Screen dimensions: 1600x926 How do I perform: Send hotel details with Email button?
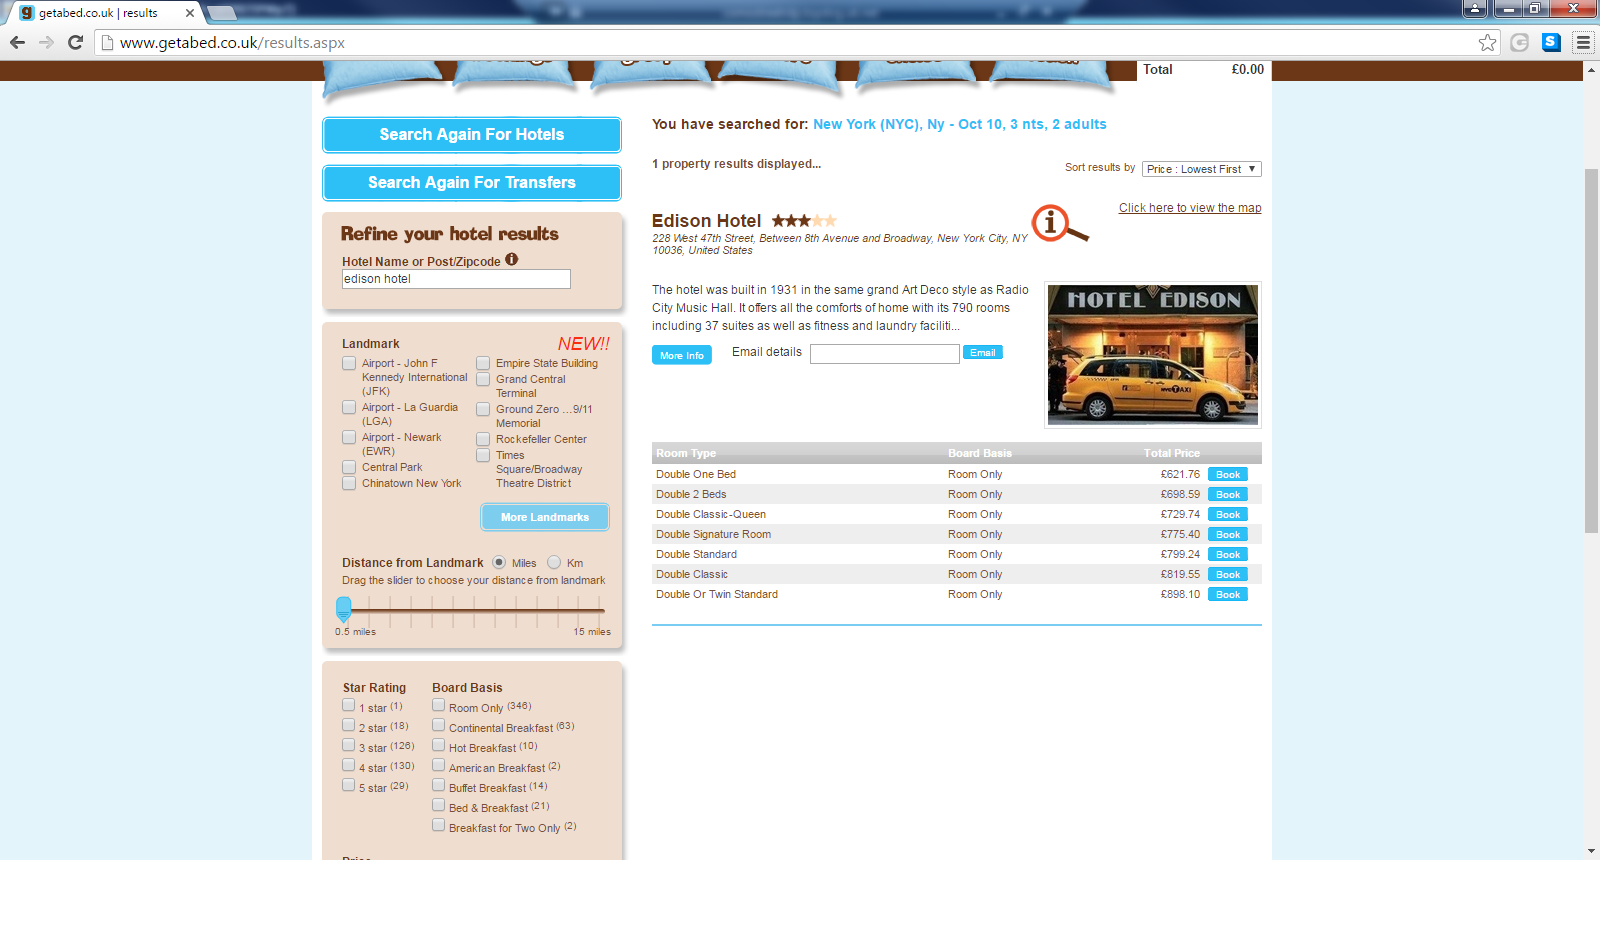click(983, 352)
